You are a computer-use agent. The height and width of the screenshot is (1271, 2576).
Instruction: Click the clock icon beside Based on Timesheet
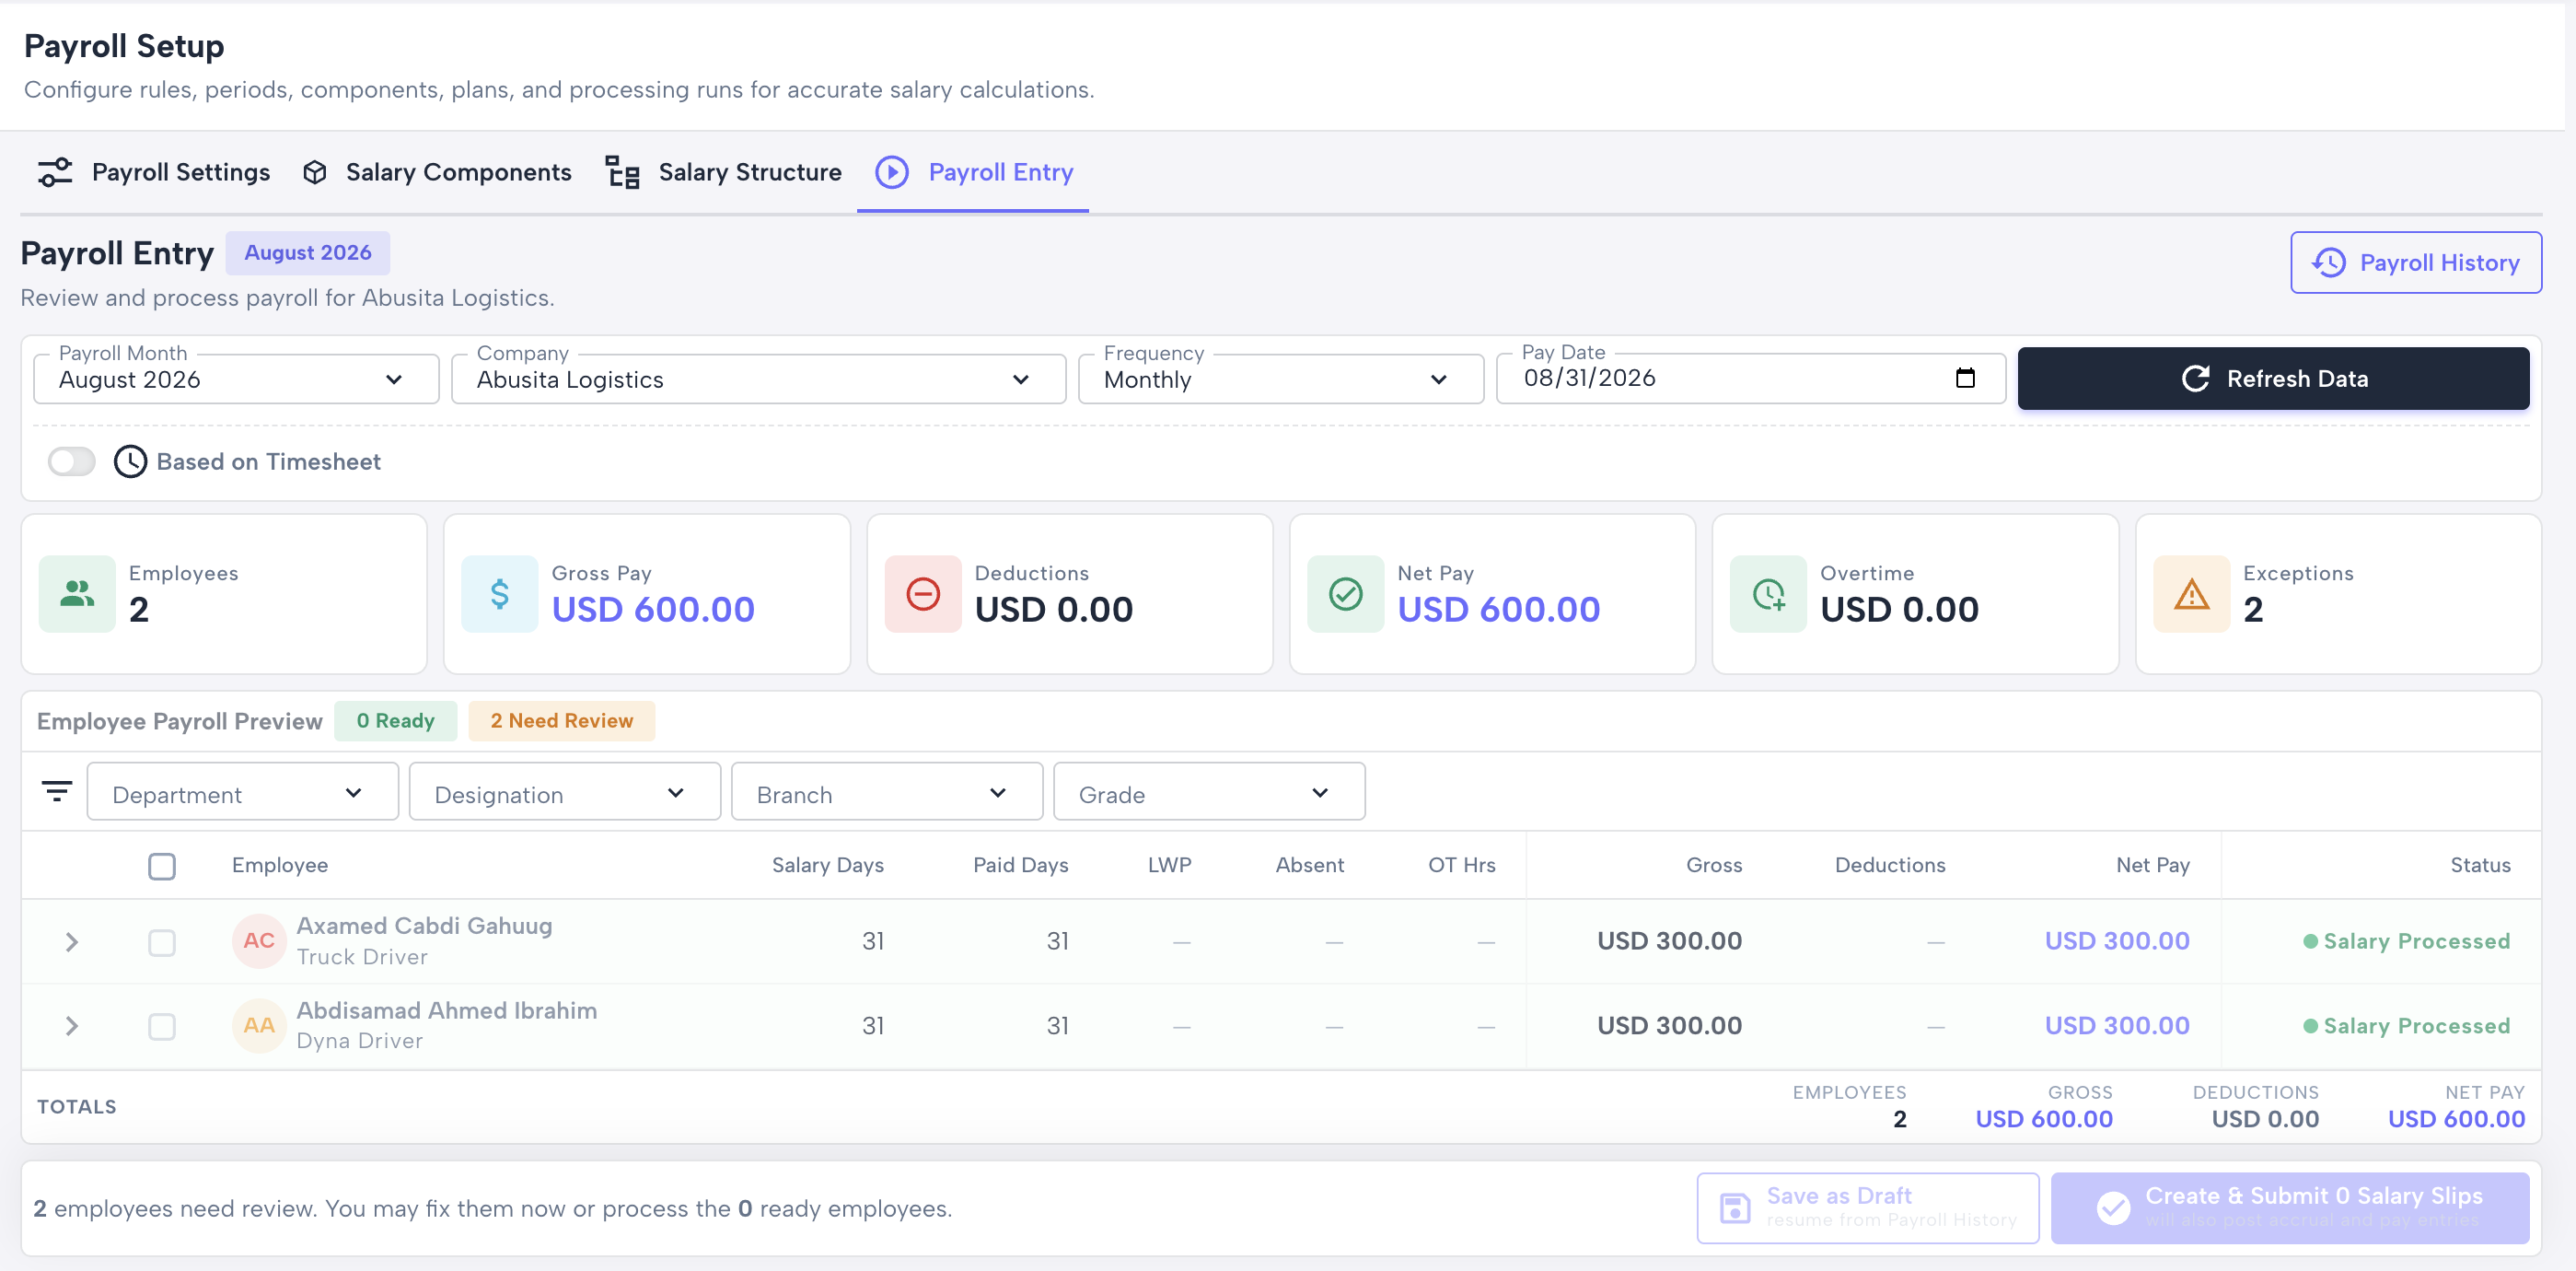(130, 462)
